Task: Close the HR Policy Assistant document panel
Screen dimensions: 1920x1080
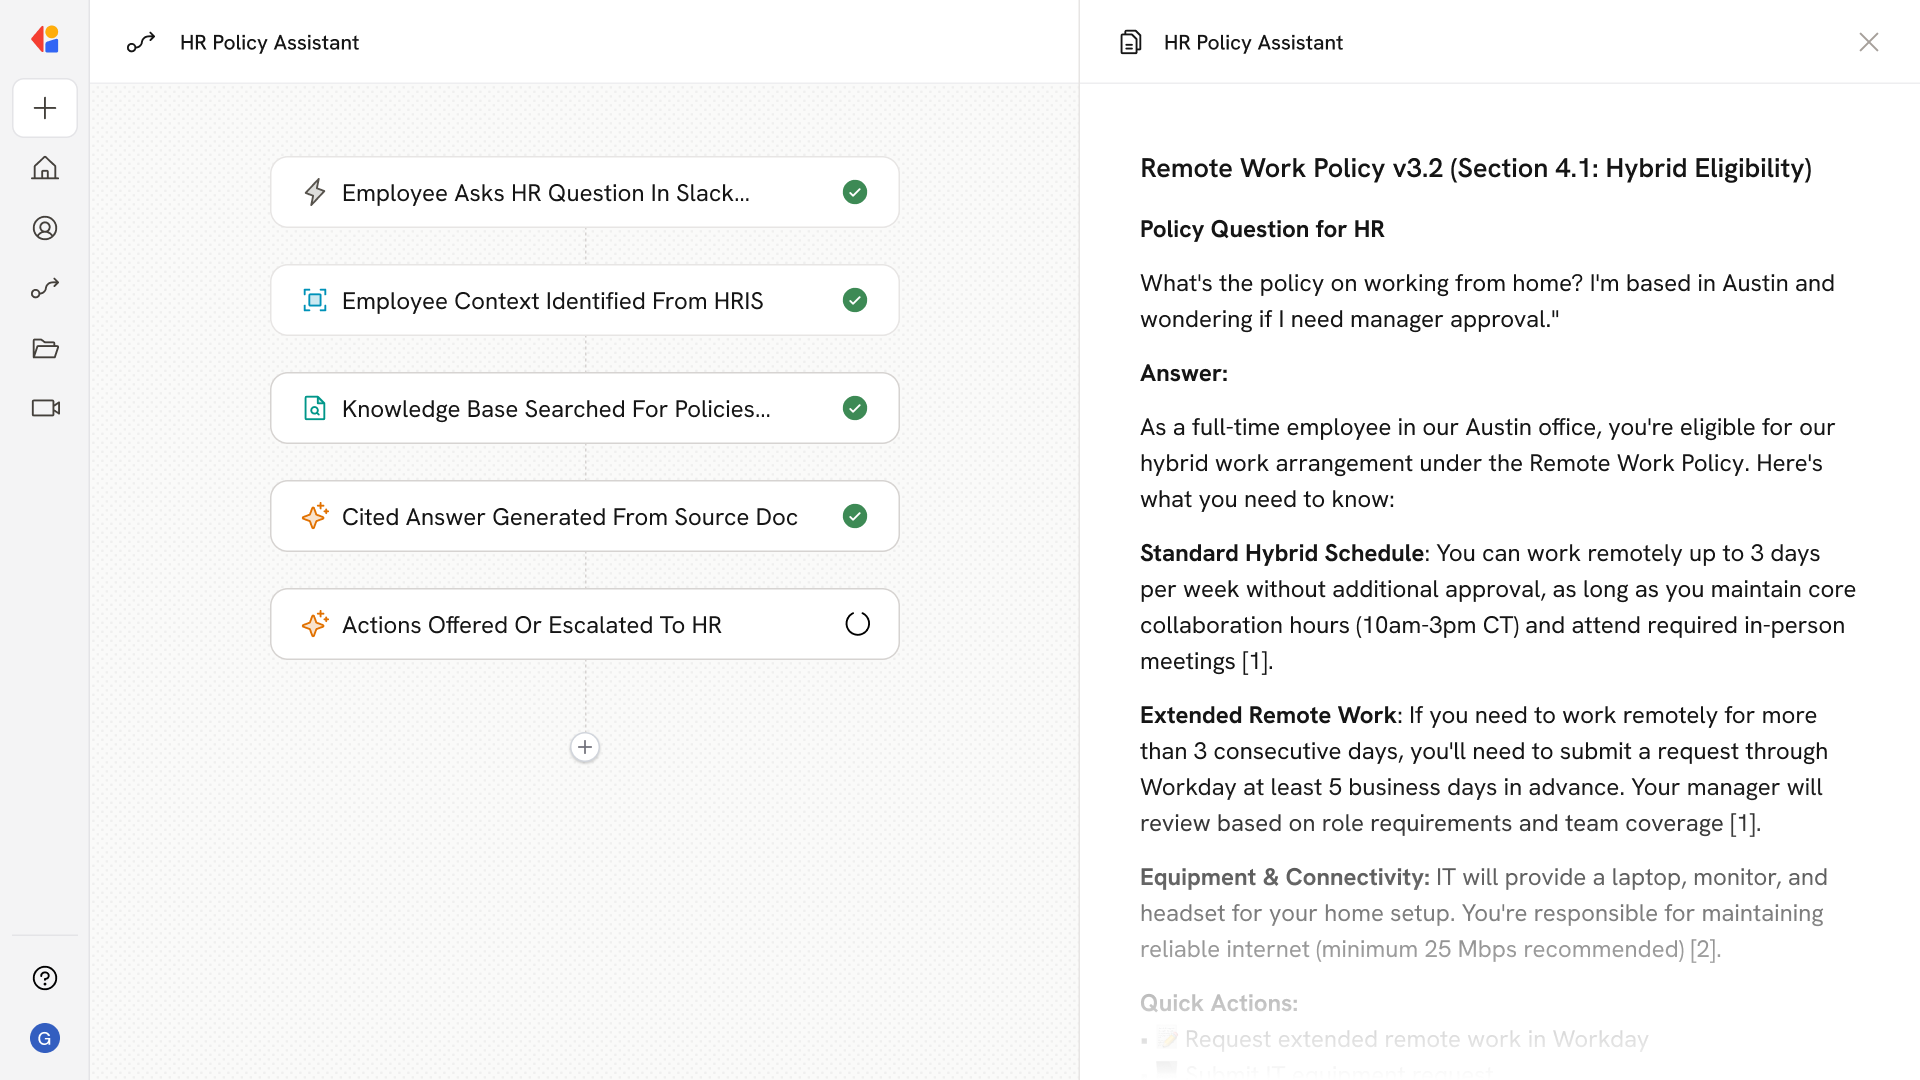Action: pyautogui.click(x=1868, y=42)
